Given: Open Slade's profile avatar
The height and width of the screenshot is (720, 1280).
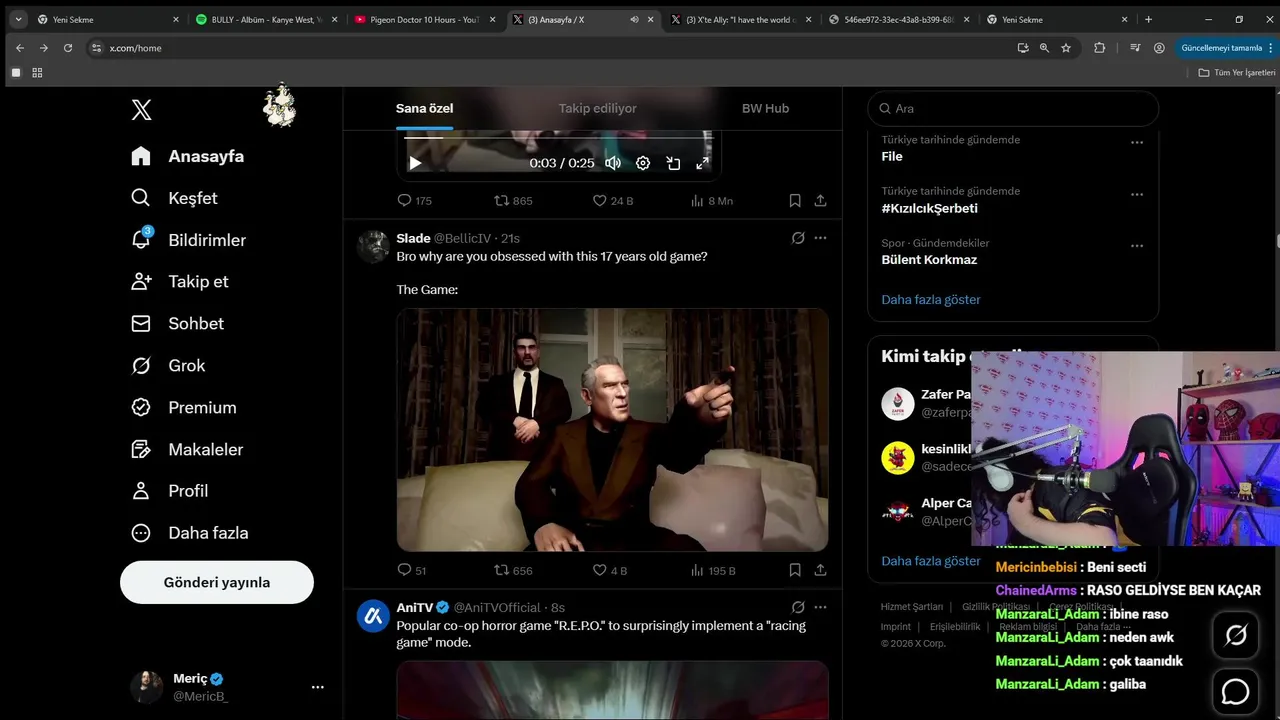Looking at the screenshot, I should coord(373,247).
